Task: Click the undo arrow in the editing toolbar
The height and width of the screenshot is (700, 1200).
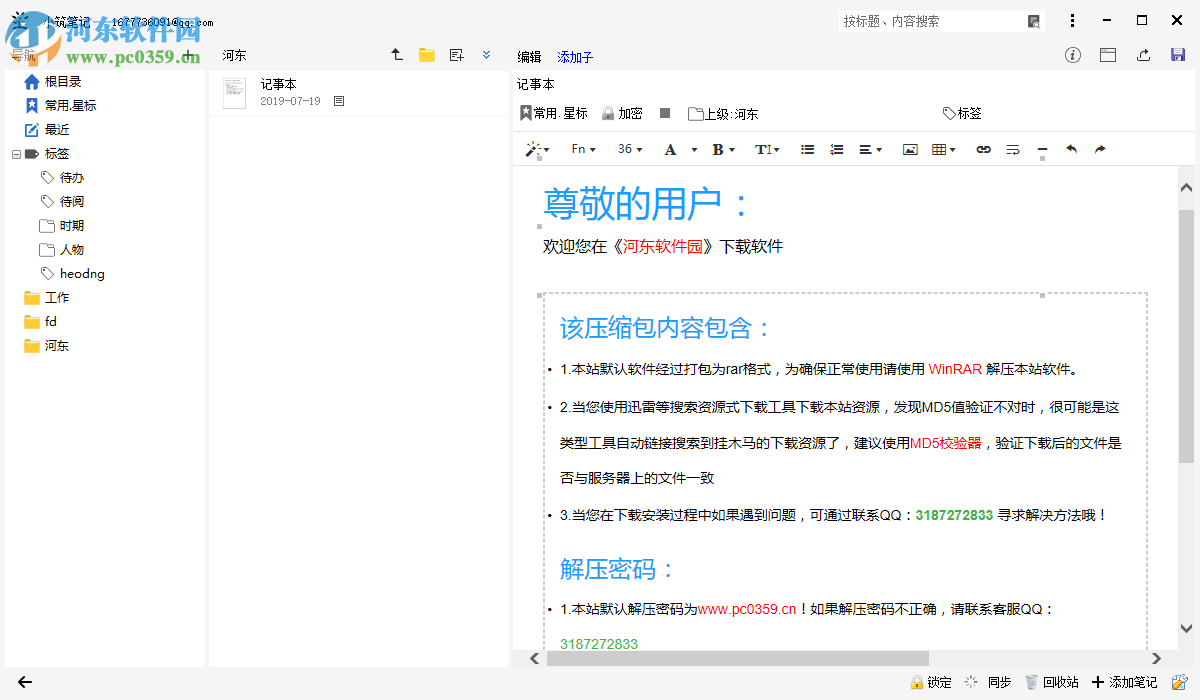Action: 1070,149
